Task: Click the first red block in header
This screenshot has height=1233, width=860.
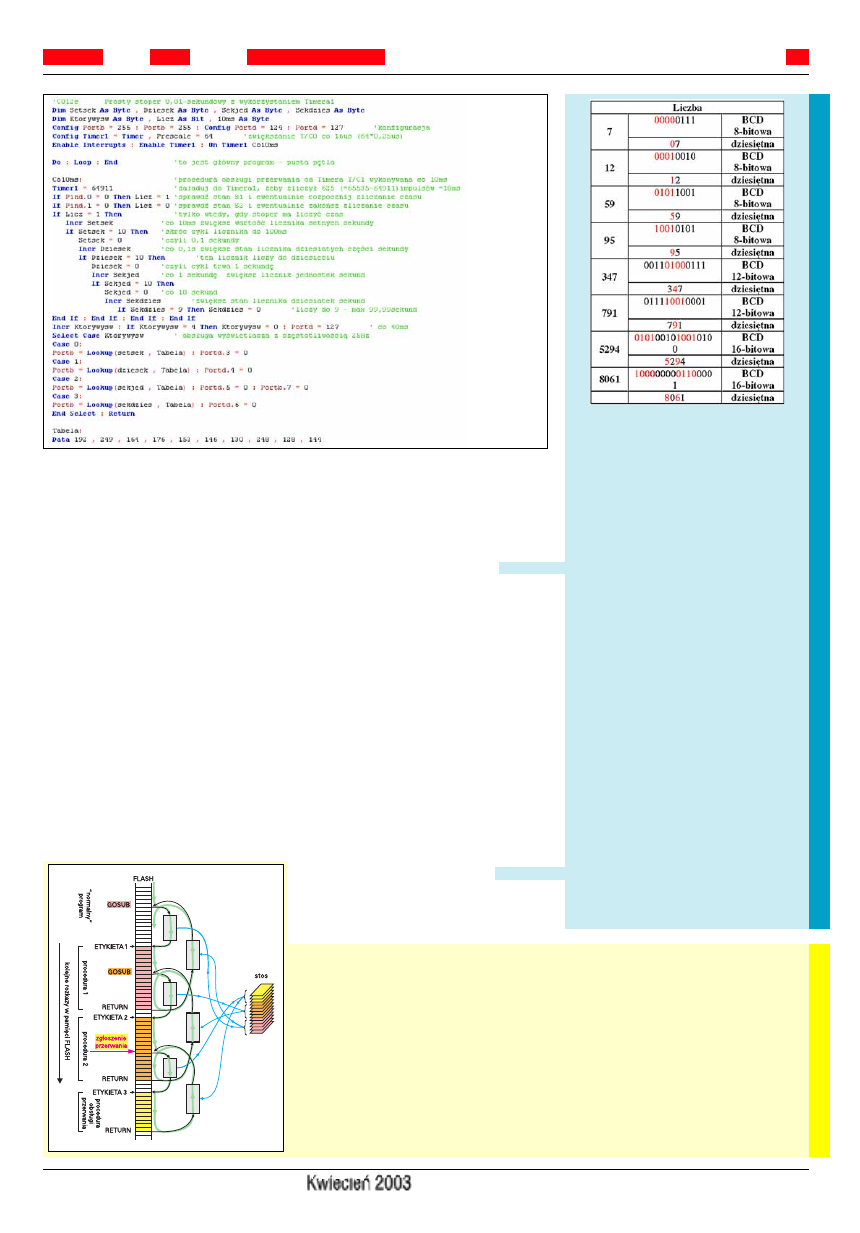Action: pos(72,56)
